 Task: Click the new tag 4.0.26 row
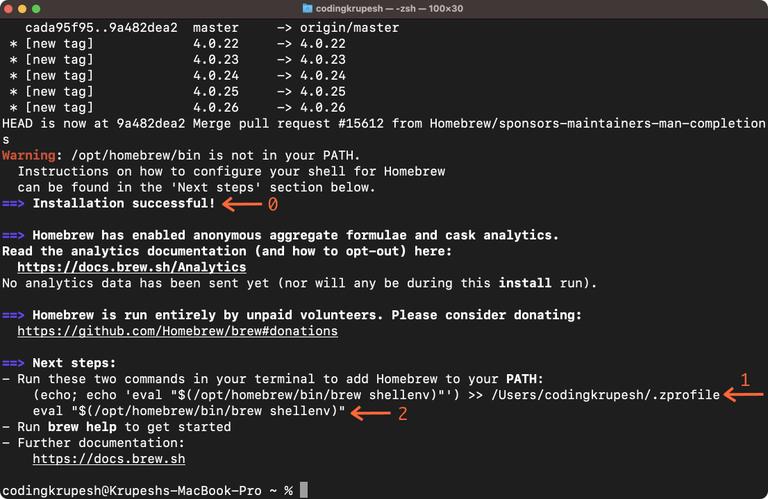178,107
